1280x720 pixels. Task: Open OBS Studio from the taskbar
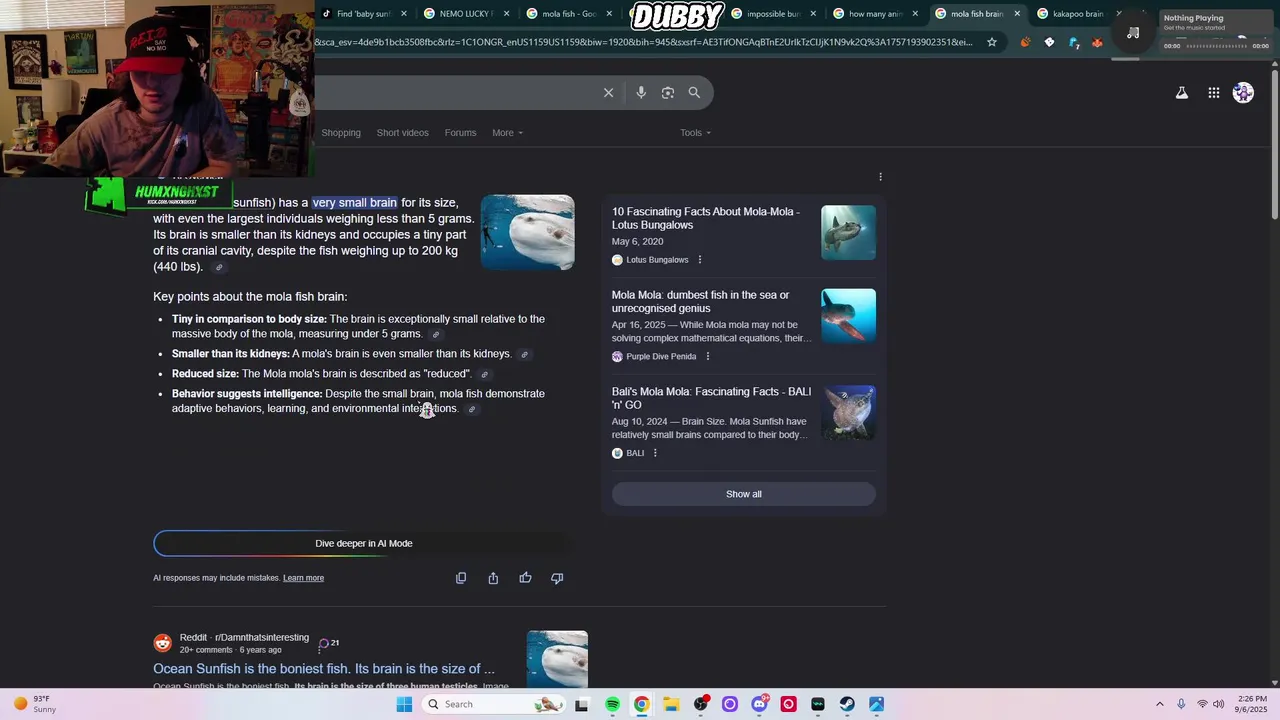tap(700, 704)
